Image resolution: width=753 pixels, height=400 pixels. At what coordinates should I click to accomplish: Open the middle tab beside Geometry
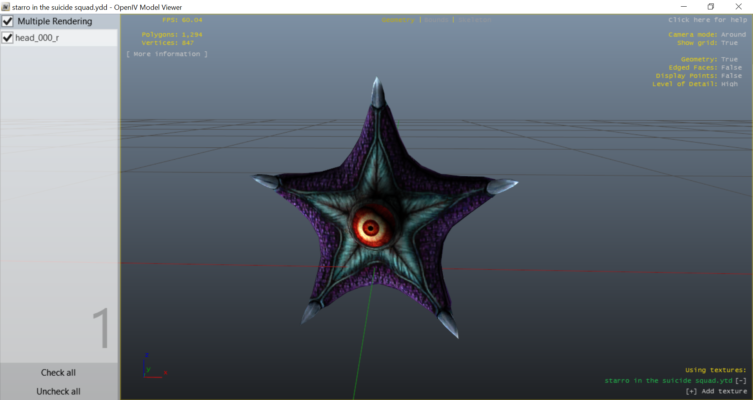pos(436,19)
